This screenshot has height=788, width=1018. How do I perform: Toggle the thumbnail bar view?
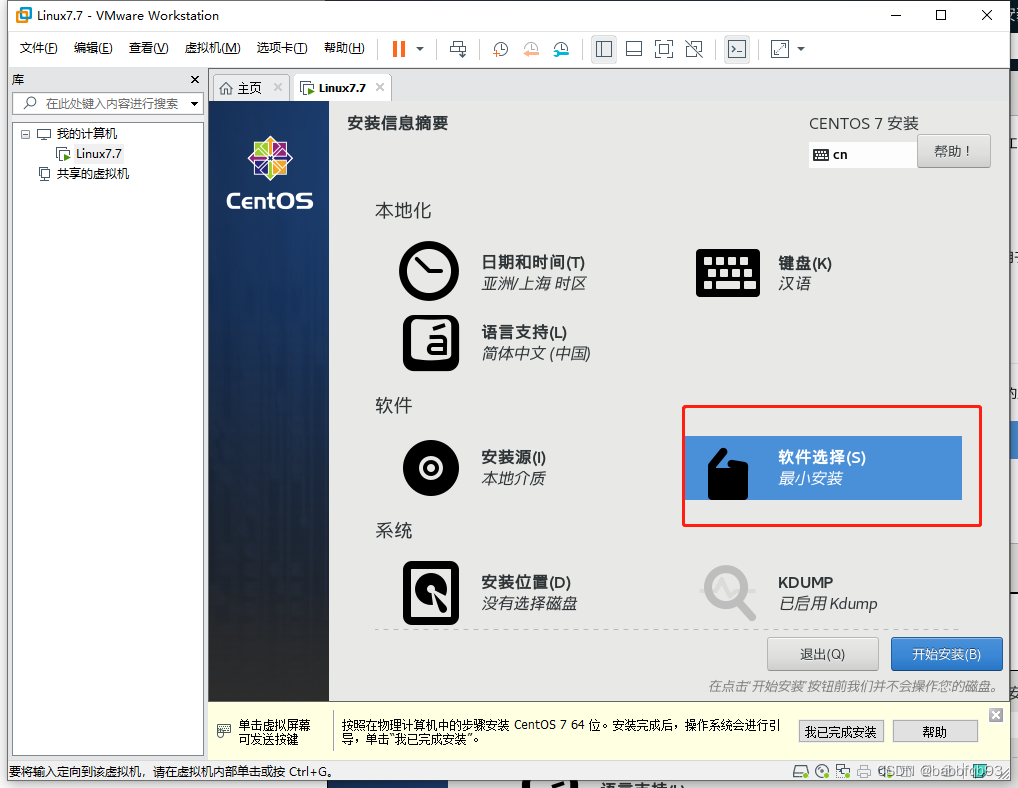click(x=634, y=49)
